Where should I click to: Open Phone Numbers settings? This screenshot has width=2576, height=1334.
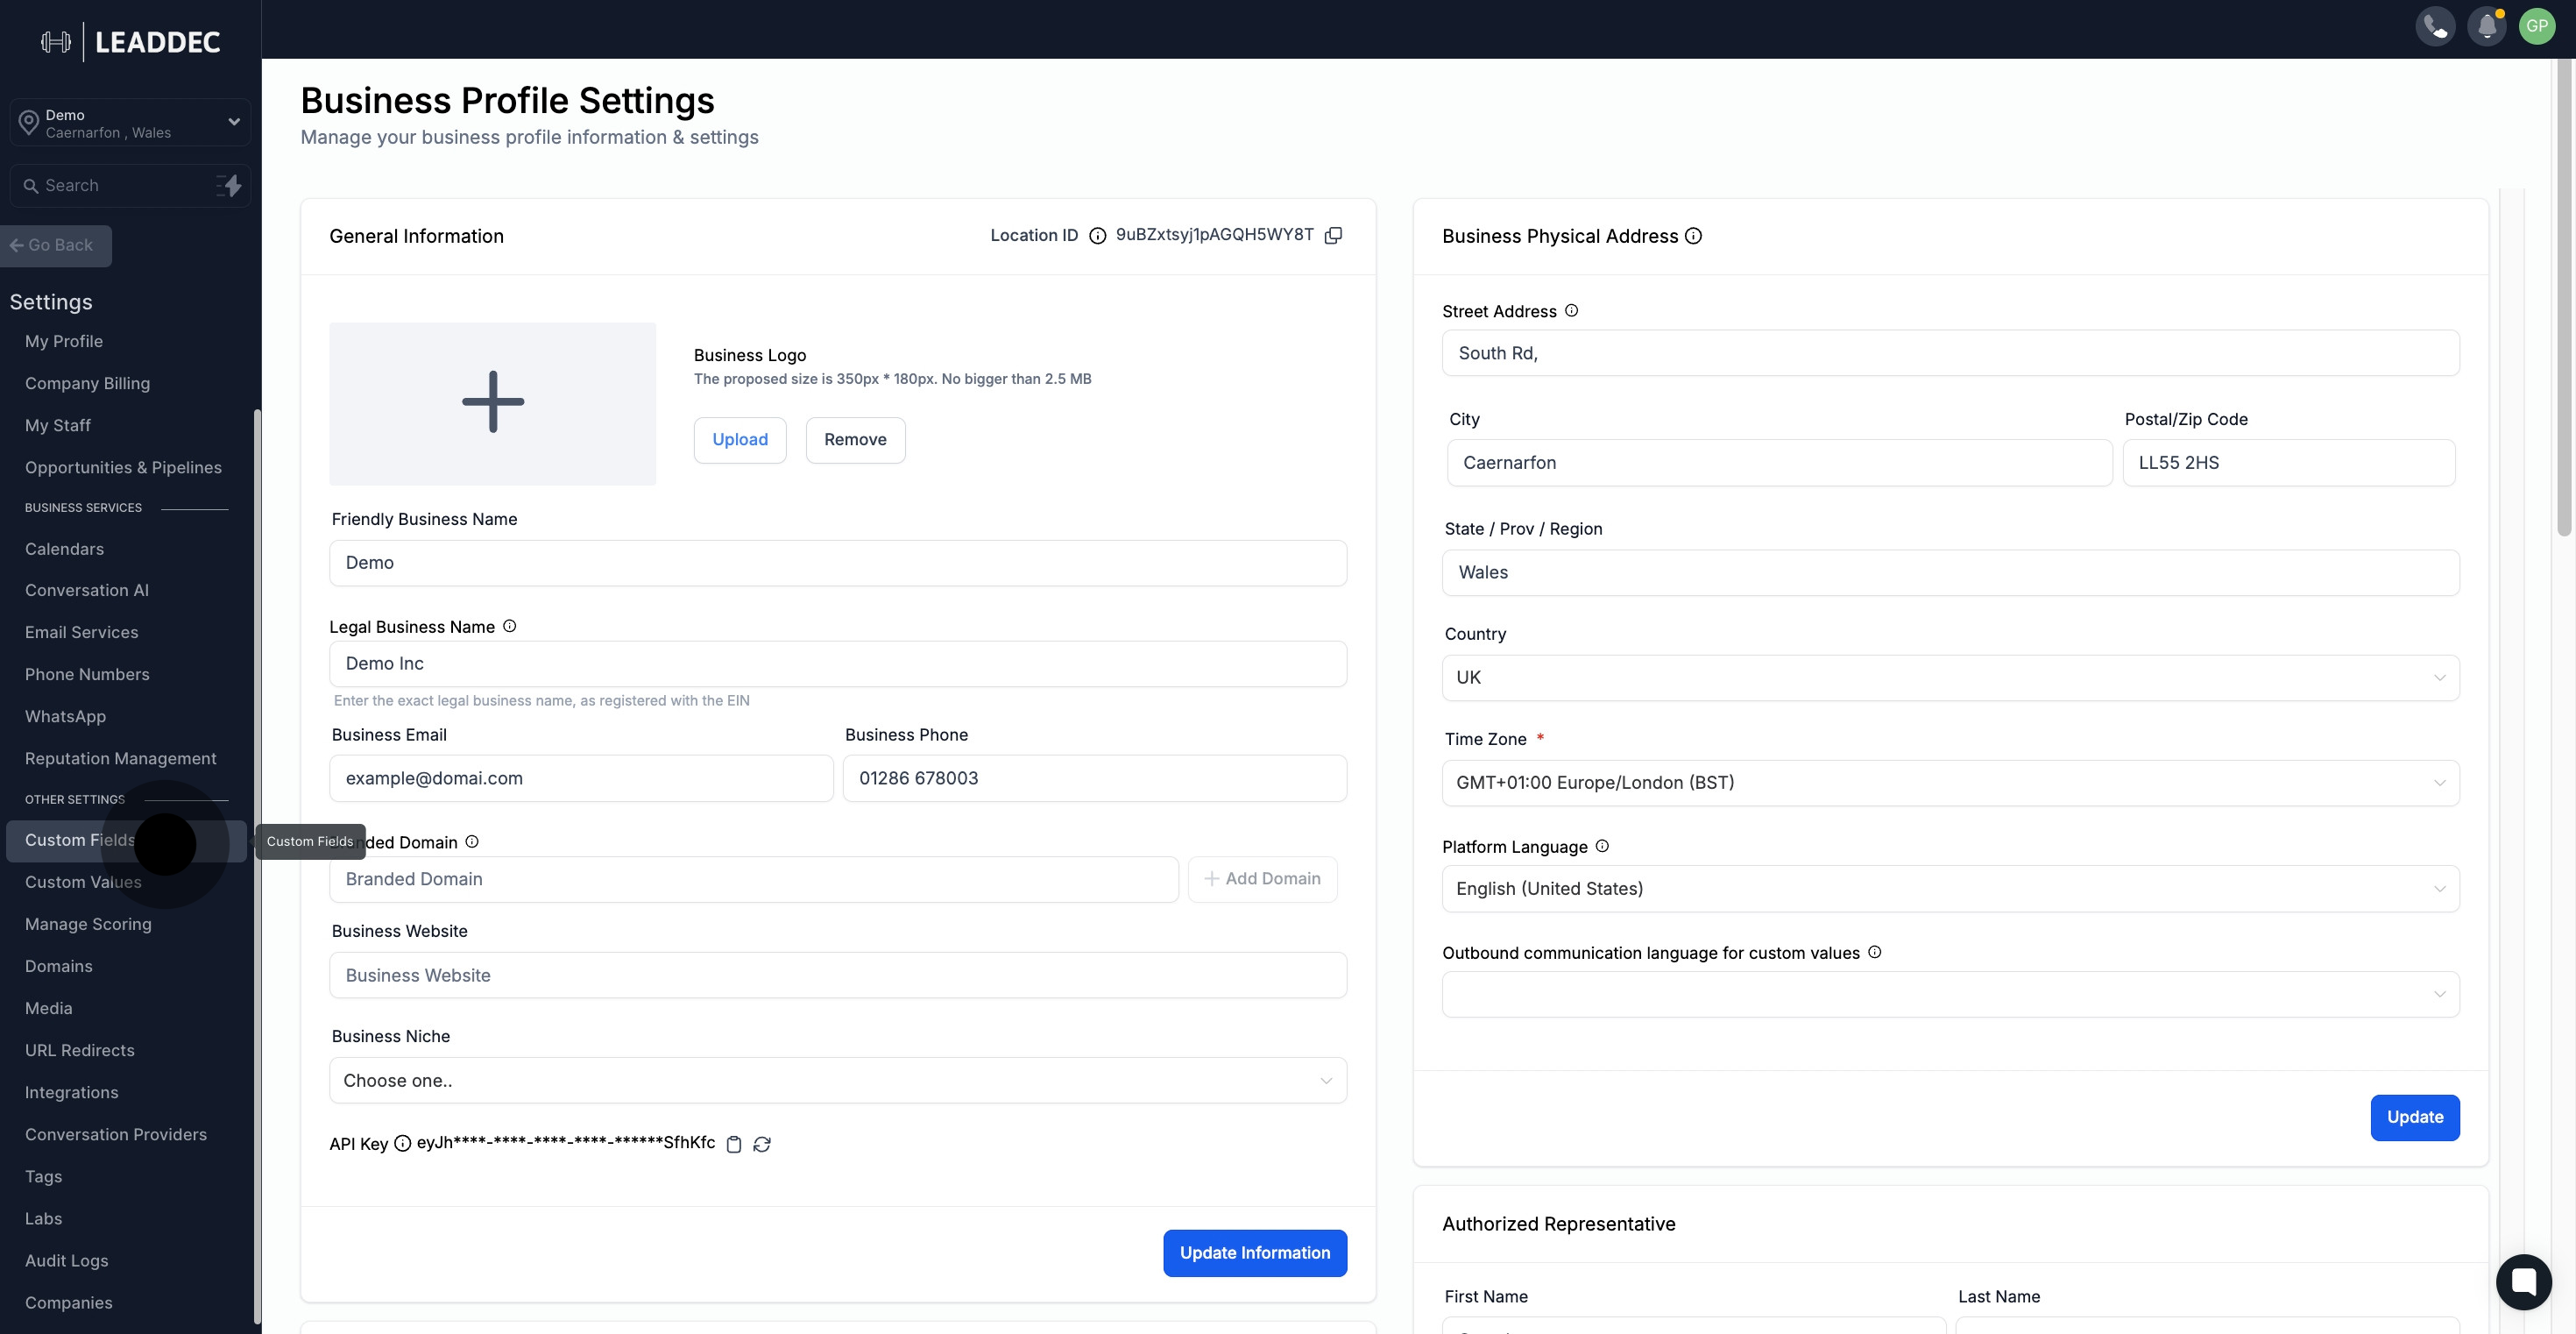87,675
